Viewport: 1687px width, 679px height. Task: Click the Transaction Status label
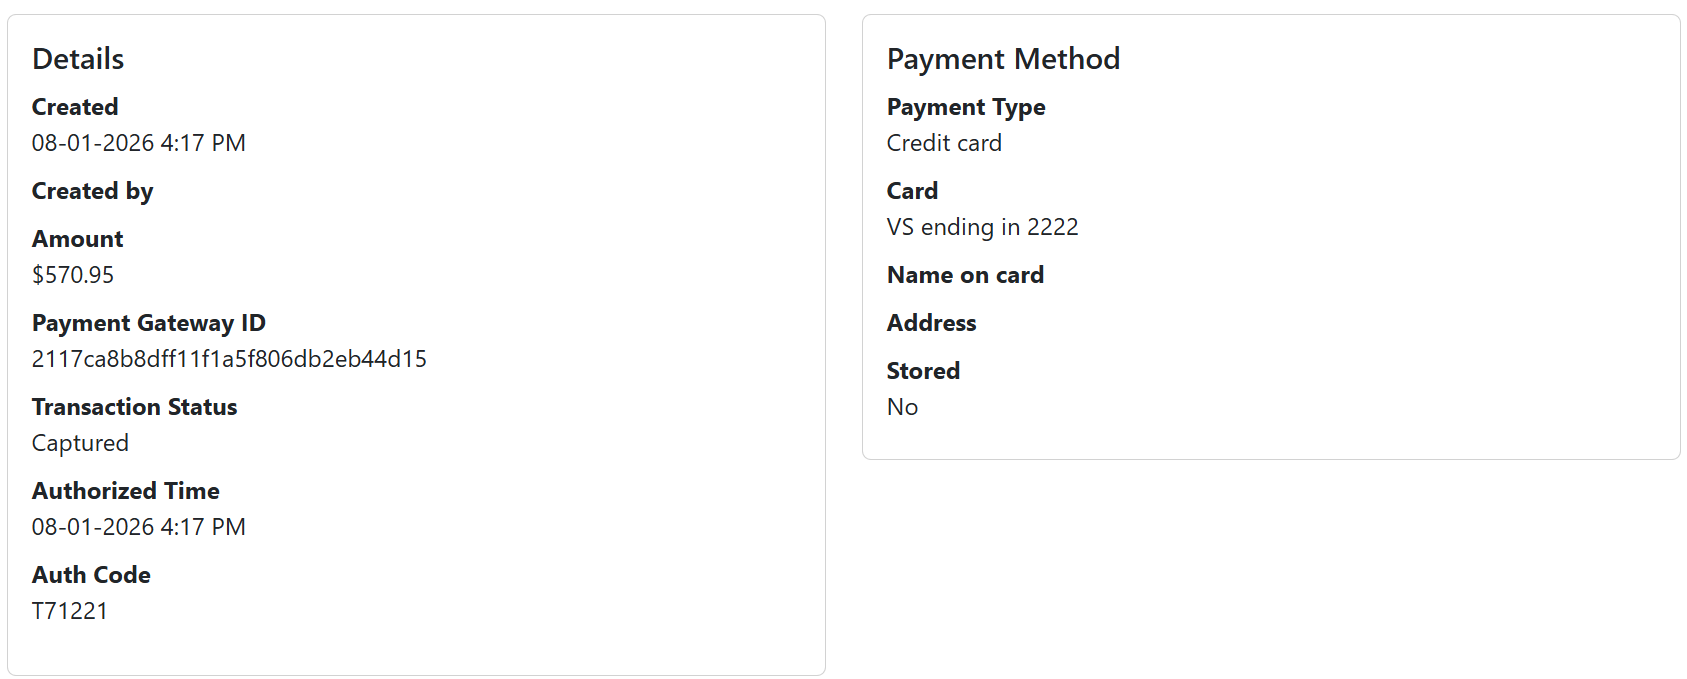[x=135, y=407]
